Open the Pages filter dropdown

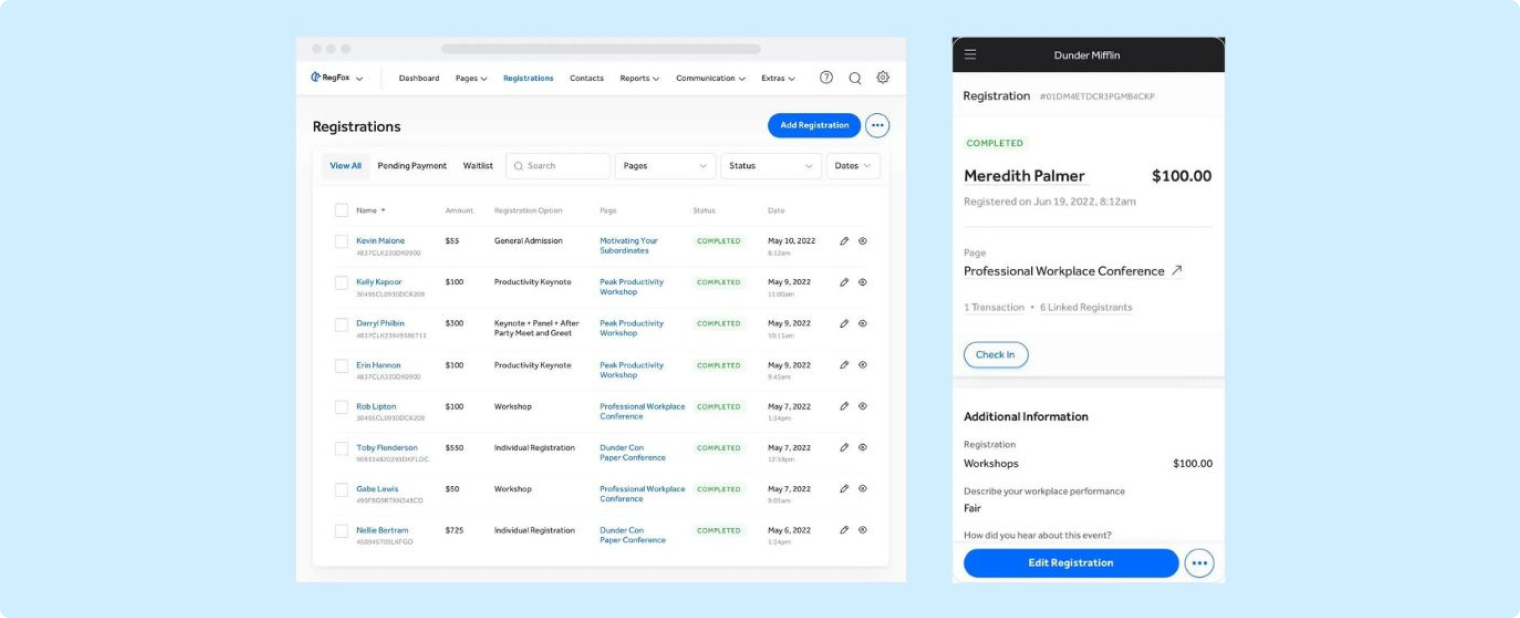pyautogui.click(x=665, y=165)
